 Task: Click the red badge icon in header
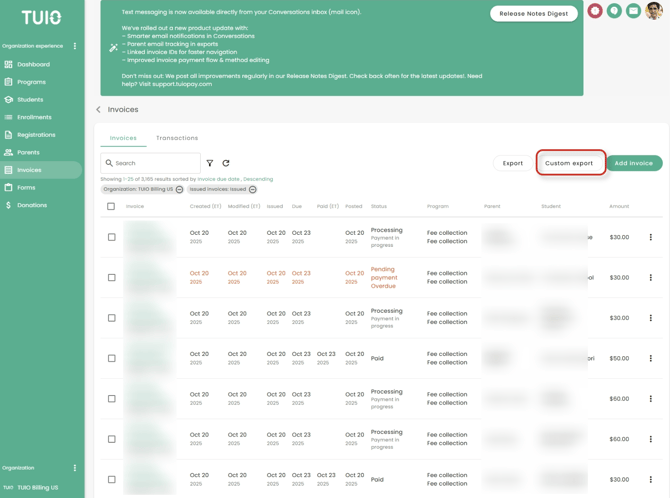click(x=595, y=11)
